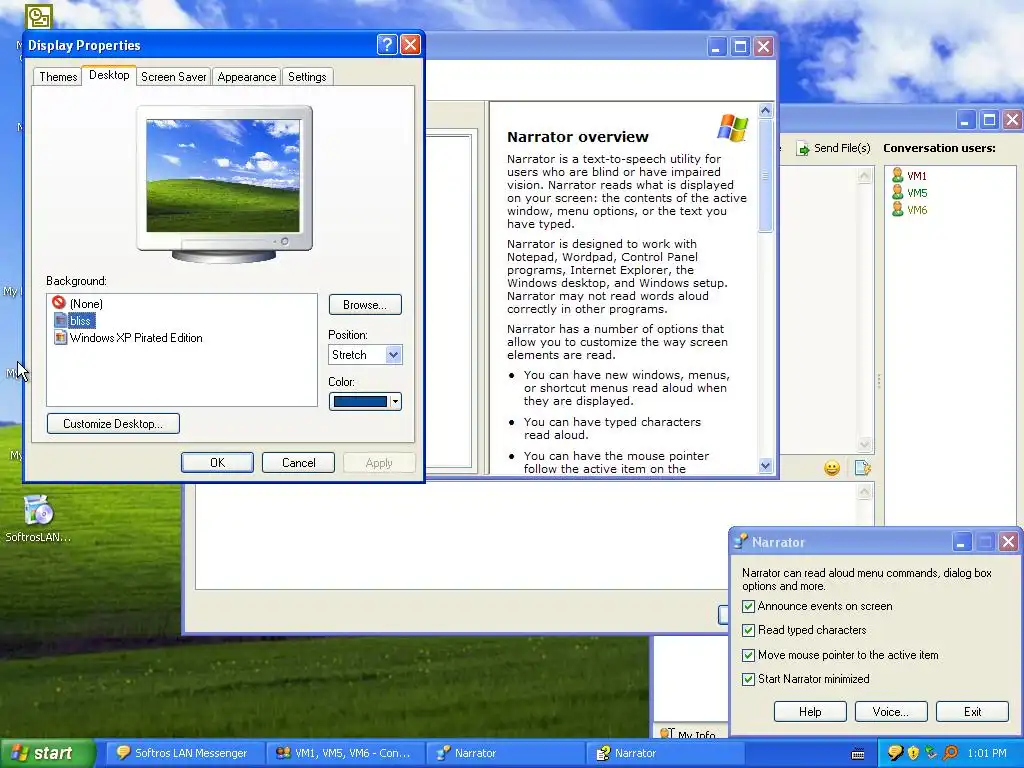Viewport: 1024px width, 768px height.
Task: Click Voice... button in Narrator
Action: (891, 711)
